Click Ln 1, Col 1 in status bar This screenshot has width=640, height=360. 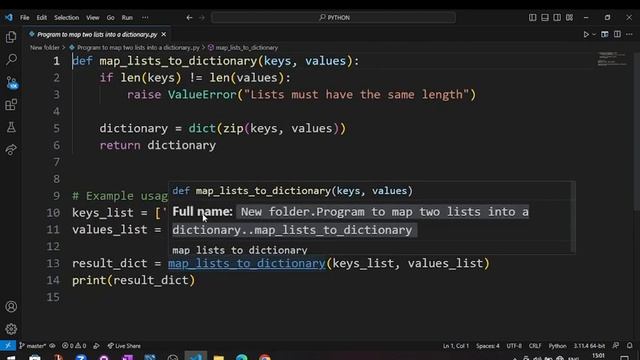tap(456, 346)
